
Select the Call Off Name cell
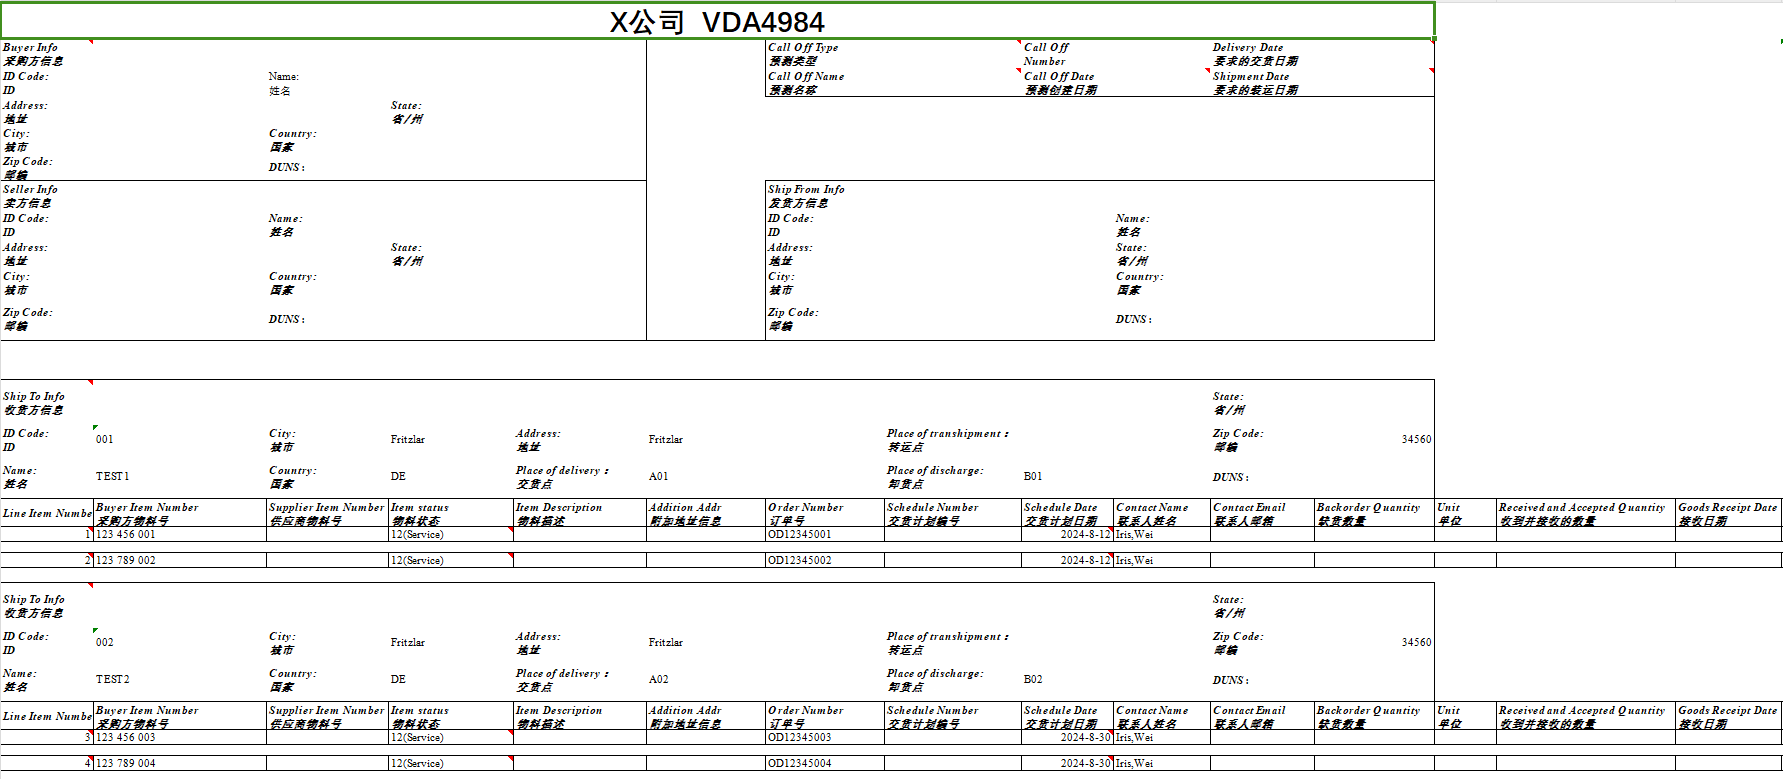pyautogui.click(x=806, y=83)
